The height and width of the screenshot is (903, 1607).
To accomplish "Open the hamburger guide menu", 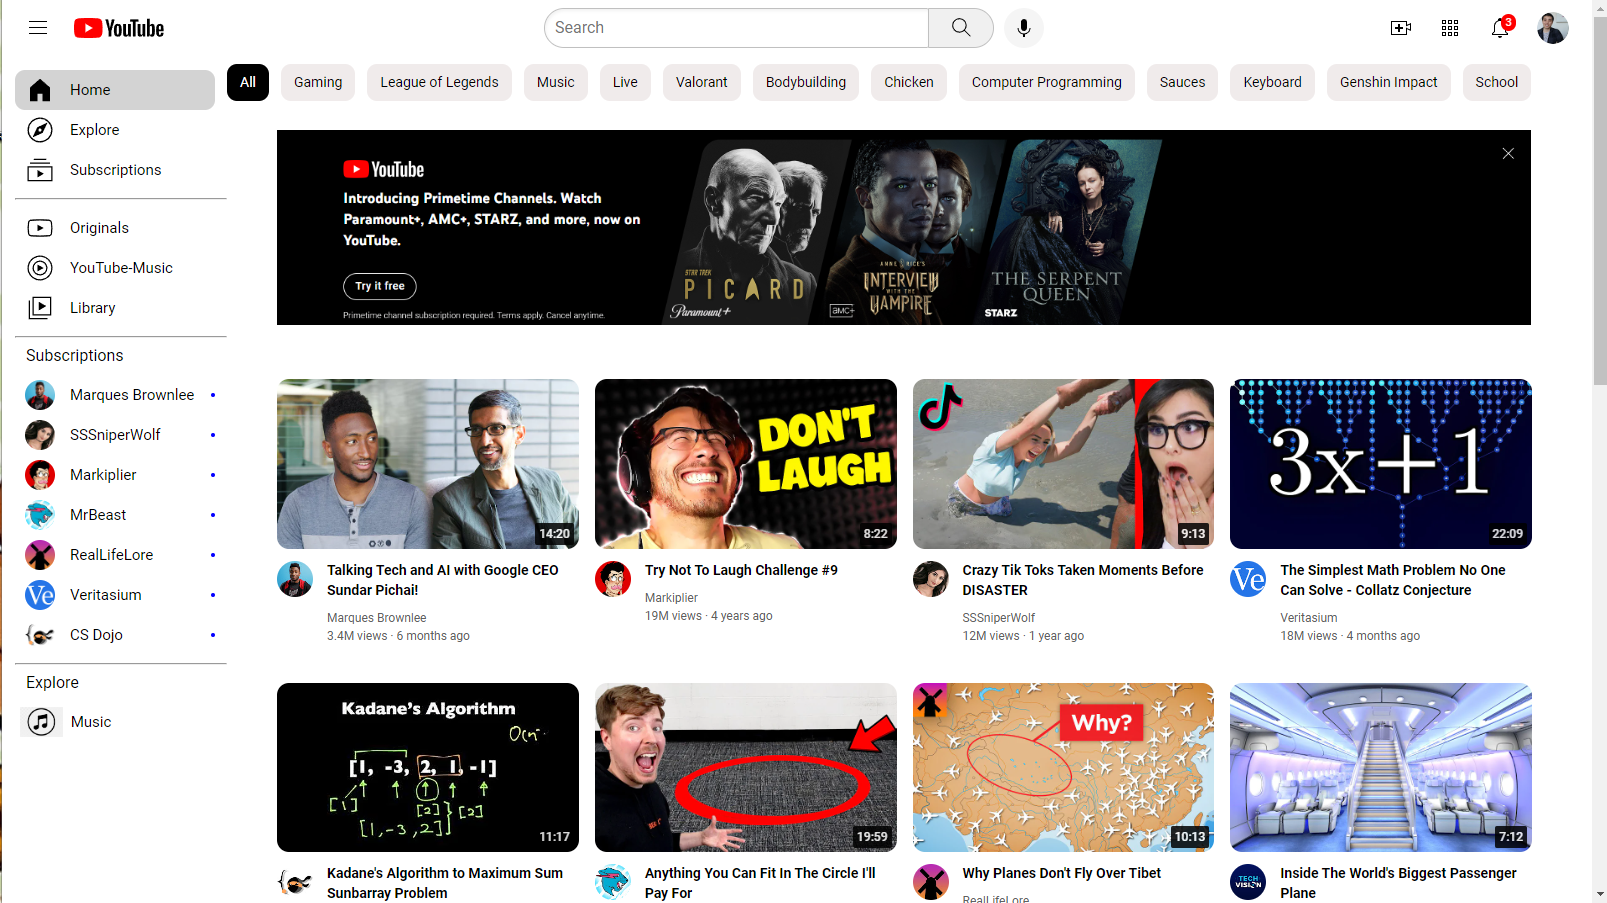I will pyautogui.click(x=38, y=28).
